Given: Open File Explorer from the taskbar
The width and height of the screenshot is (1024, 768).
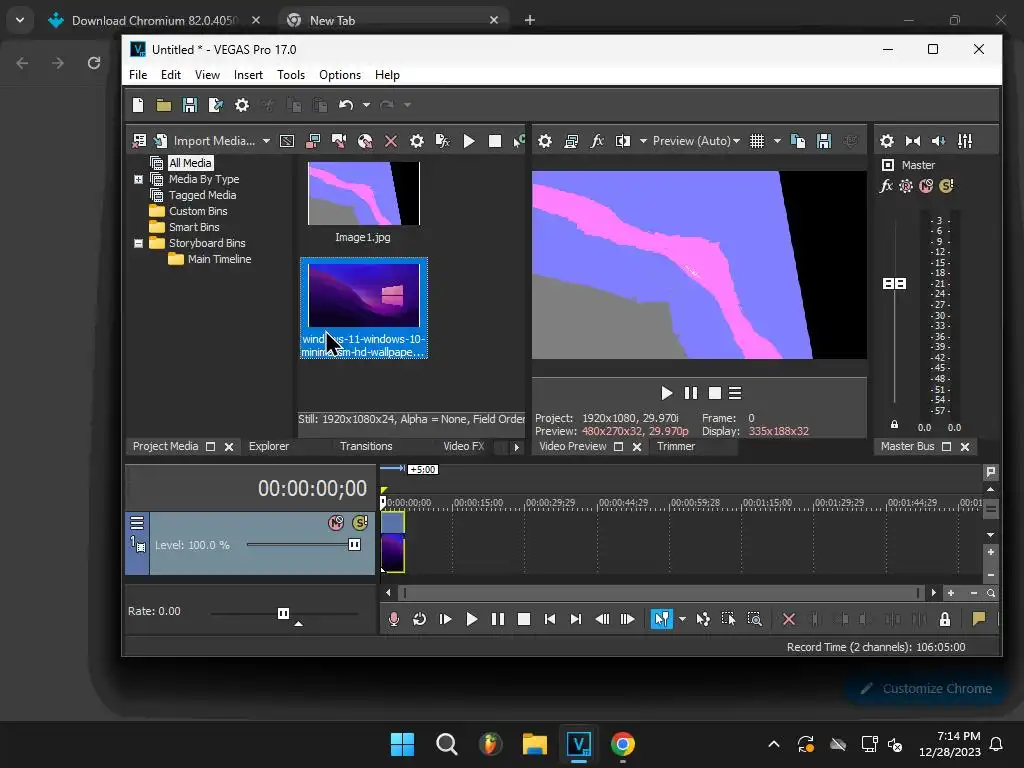Looking at the screenshot, I should point(534,744).
